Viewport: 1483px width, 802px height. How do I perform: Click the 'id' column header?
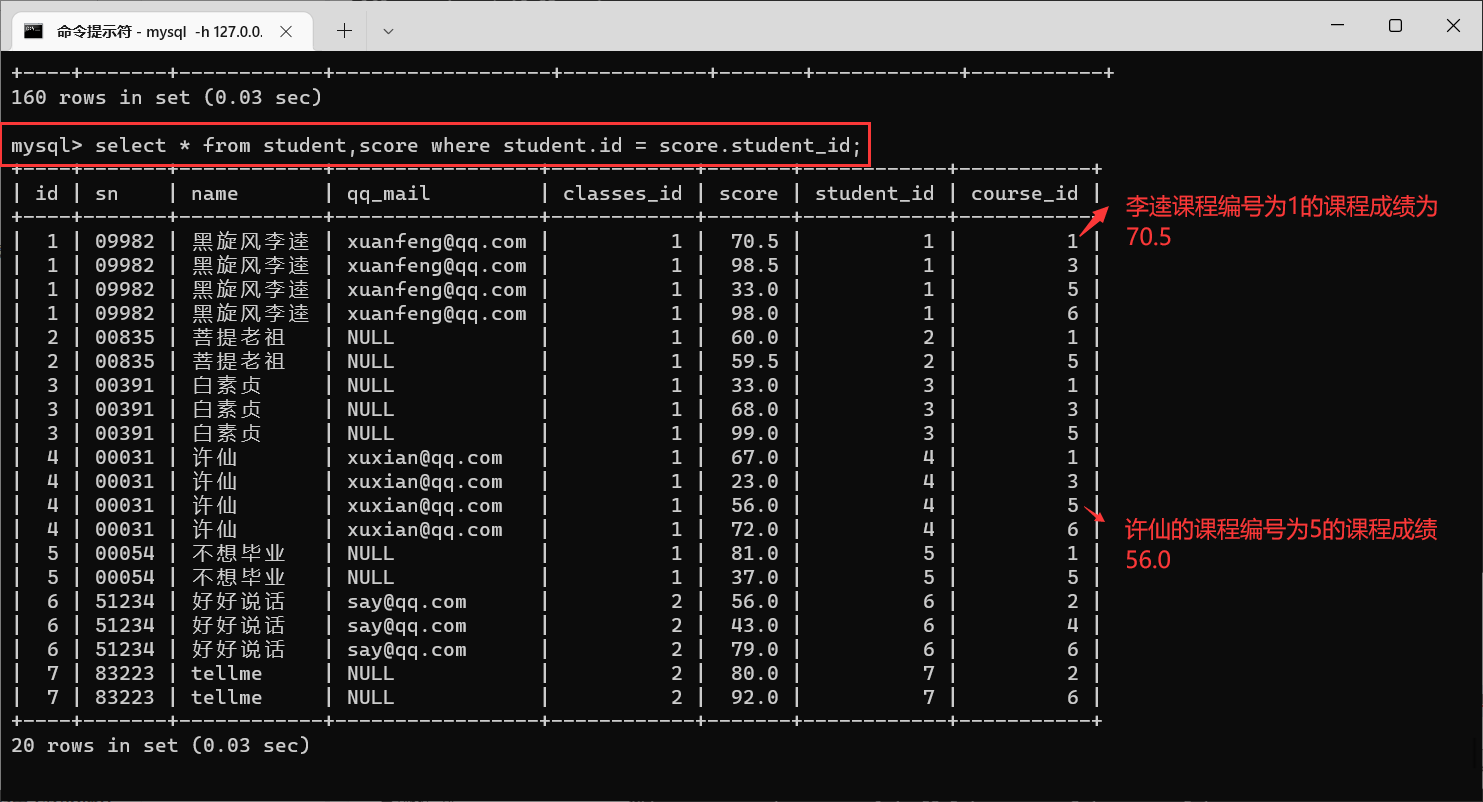(47, 193)
